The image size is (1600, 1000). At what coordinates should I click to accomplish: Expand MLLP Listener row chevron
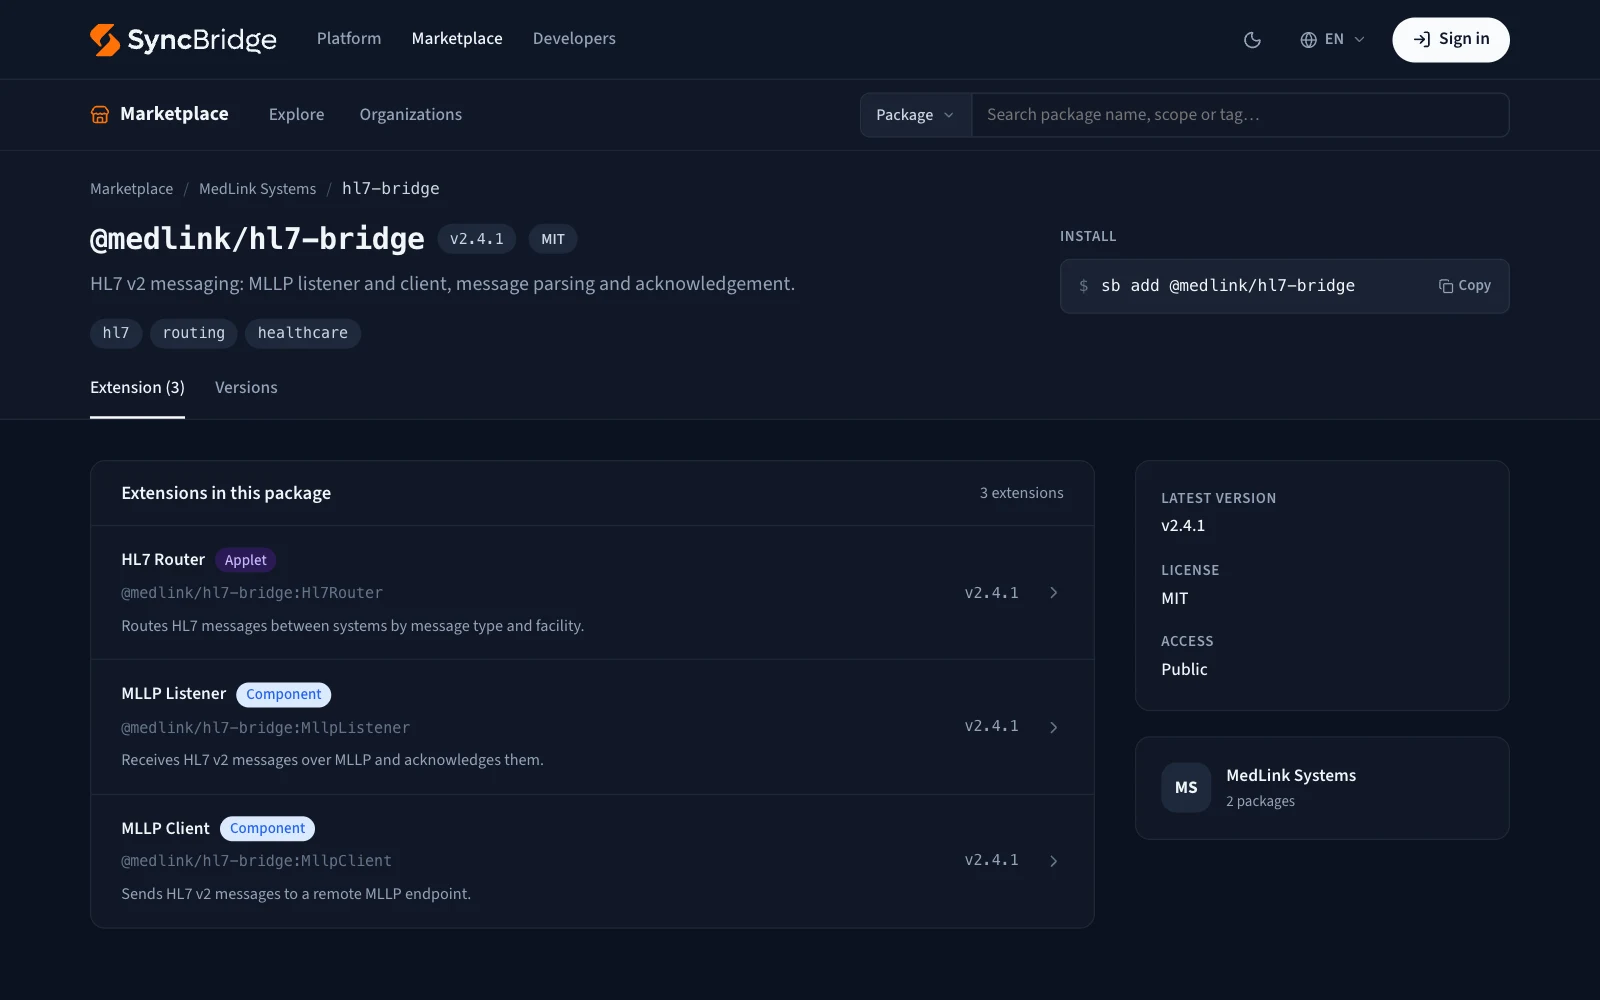coord(1054,727)
